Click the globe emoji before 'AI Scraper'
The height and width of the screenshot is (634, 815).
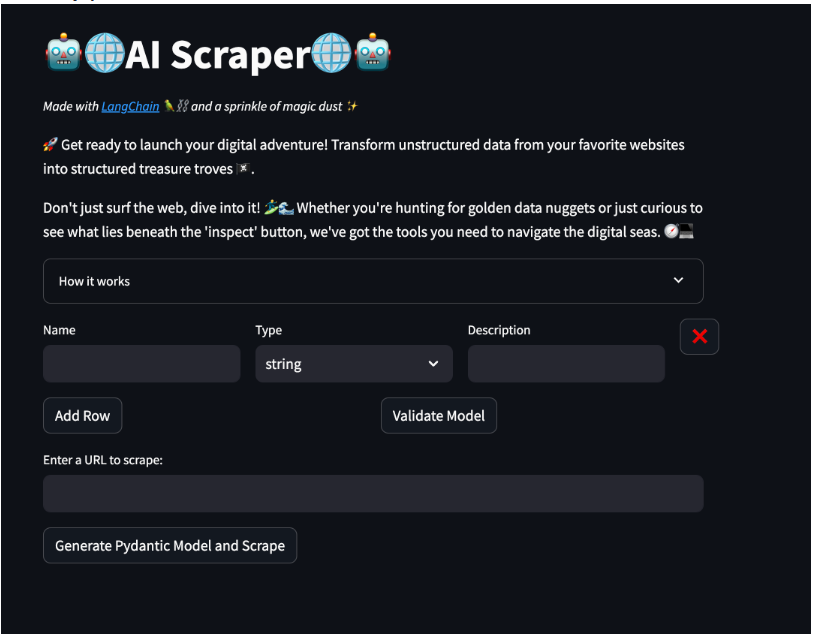click(x=104, y=52)
